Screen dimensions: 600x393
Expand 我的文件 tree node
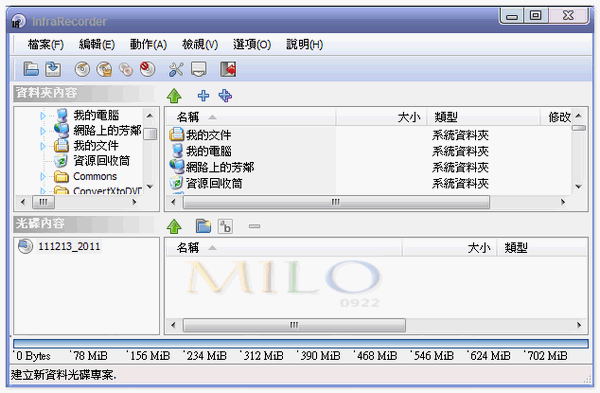[43, 146]
